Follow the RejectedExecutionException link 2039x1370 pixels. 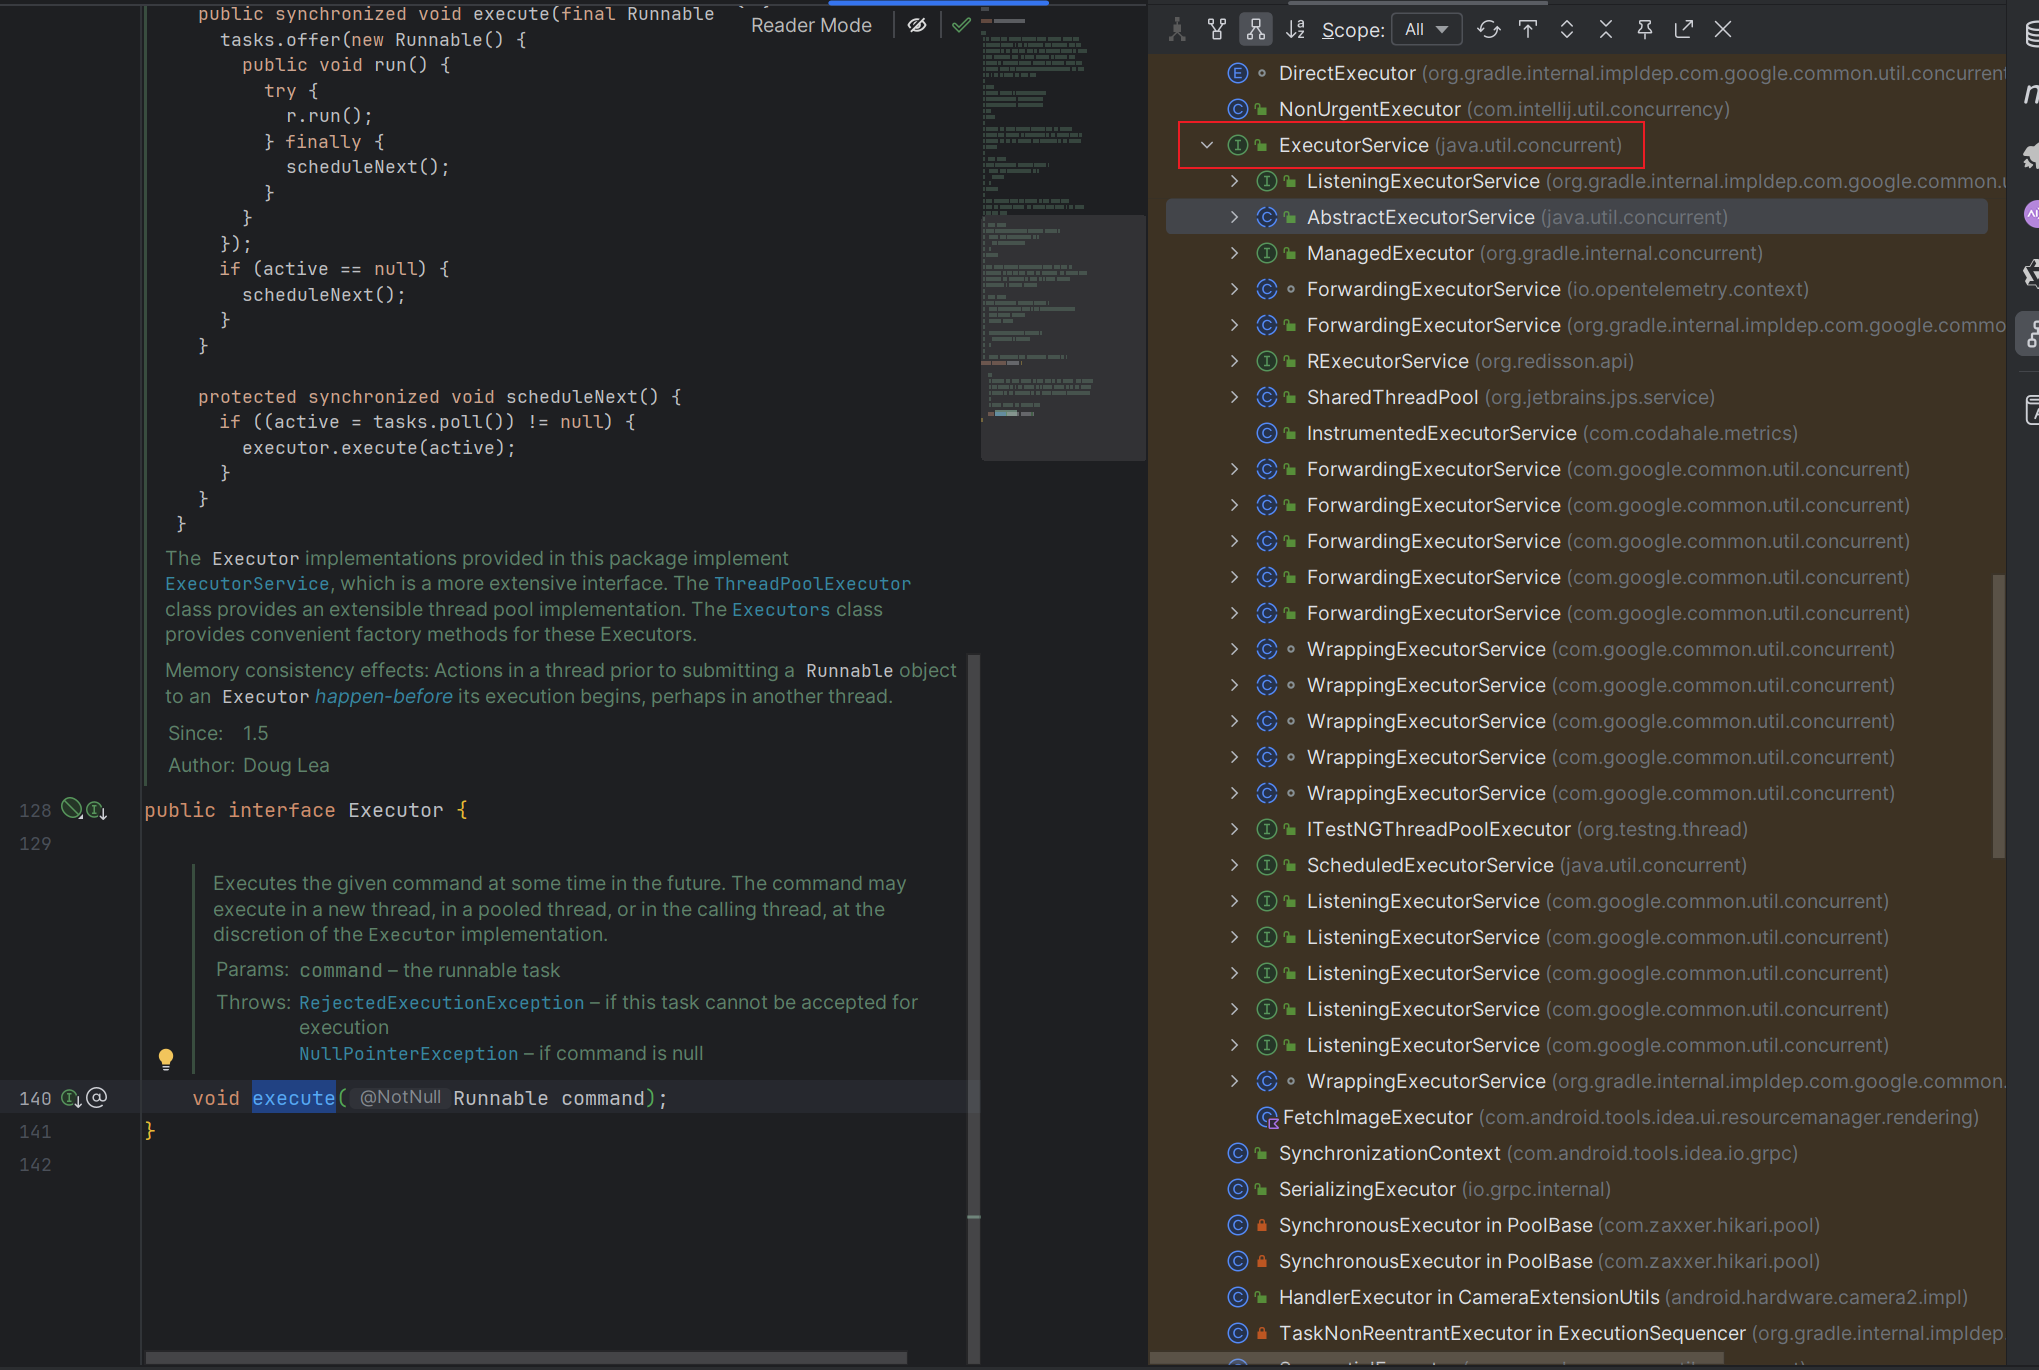point(441,1002)
